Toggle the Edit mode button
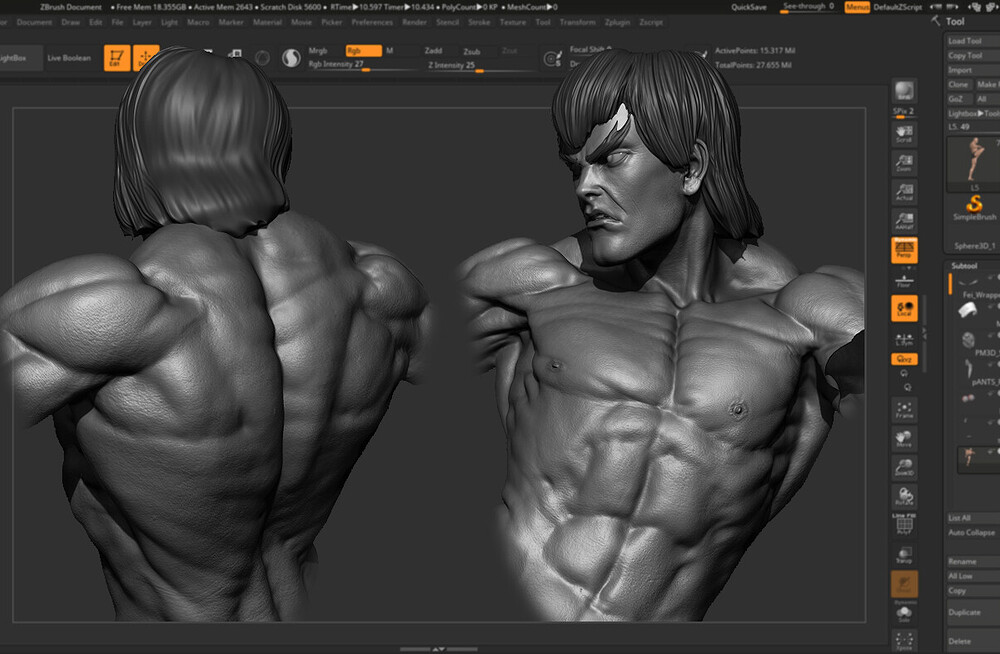This screenshot has width=1000, height=654. click(x=117, y=57)
